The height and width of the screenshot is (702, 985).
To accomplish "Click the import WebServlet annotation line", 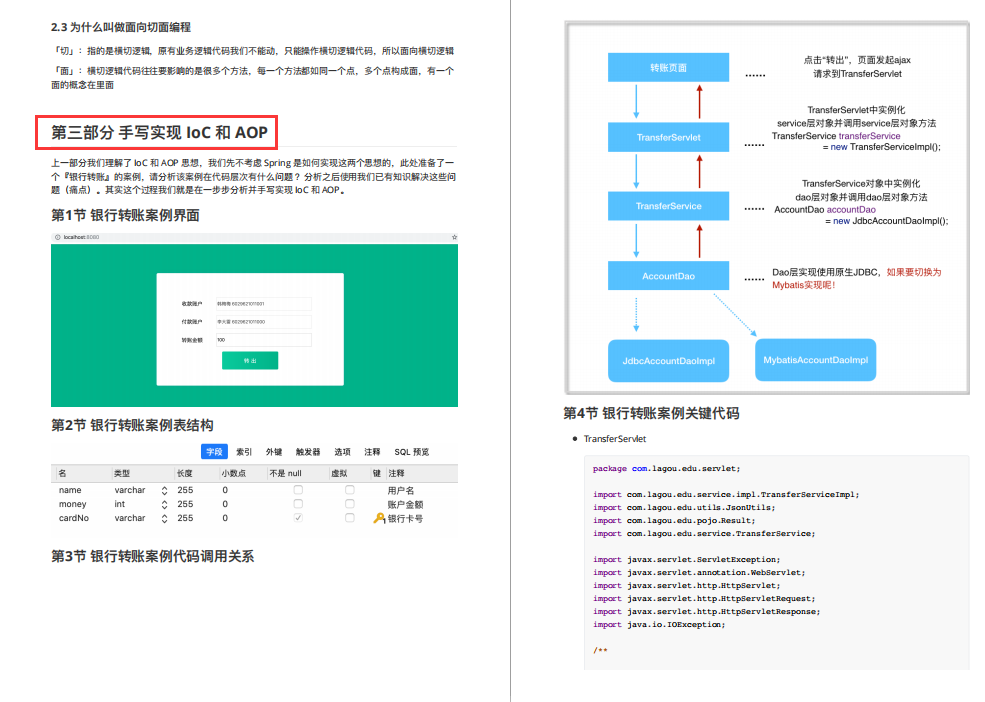I will pos(699,573).
